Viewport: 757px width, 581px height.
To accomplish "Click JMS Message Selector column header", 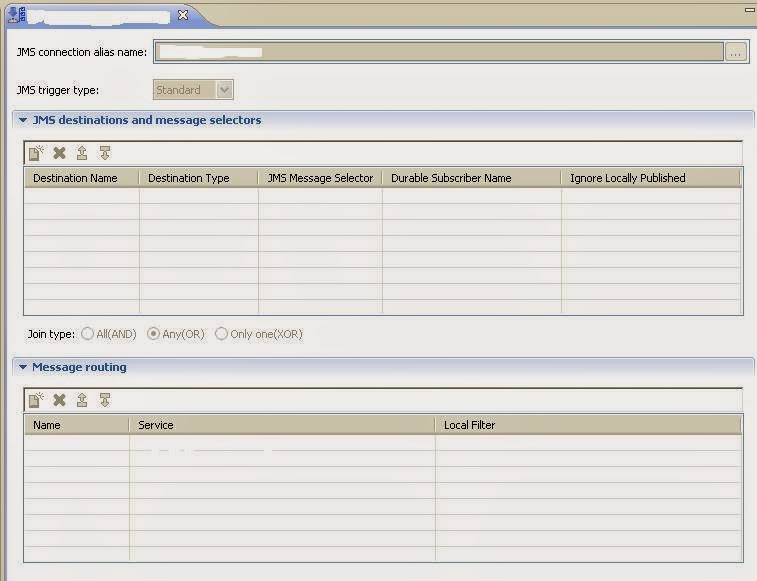I will point(320,178).
